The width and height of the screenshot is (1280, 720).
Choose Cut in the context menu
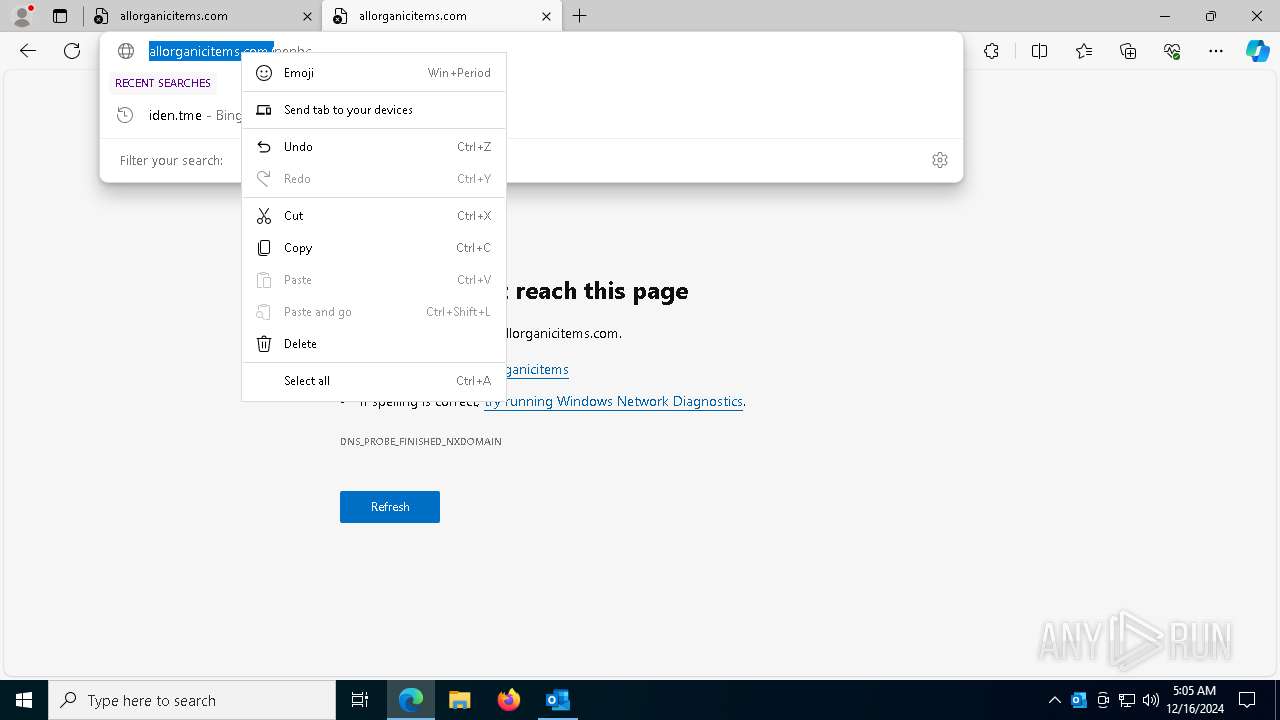pyautogui.click(x=374, y=216)
